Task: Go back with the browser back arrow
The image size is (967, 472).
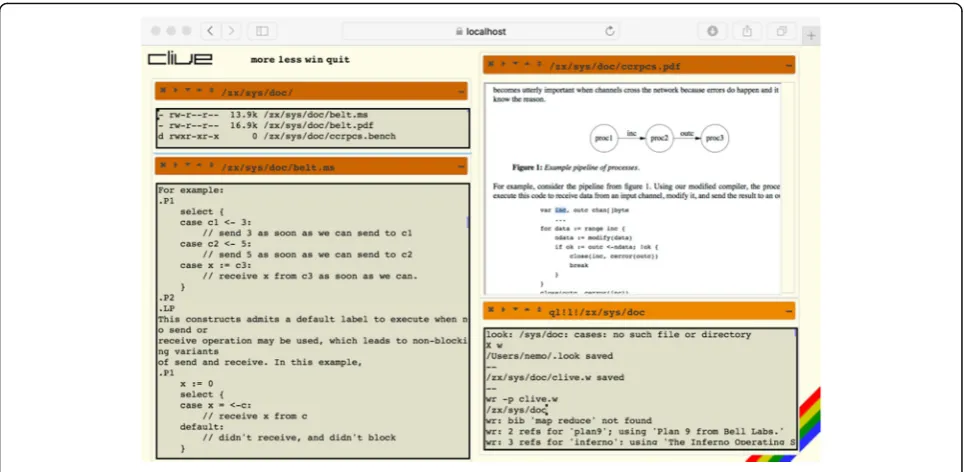Action: 211,31
